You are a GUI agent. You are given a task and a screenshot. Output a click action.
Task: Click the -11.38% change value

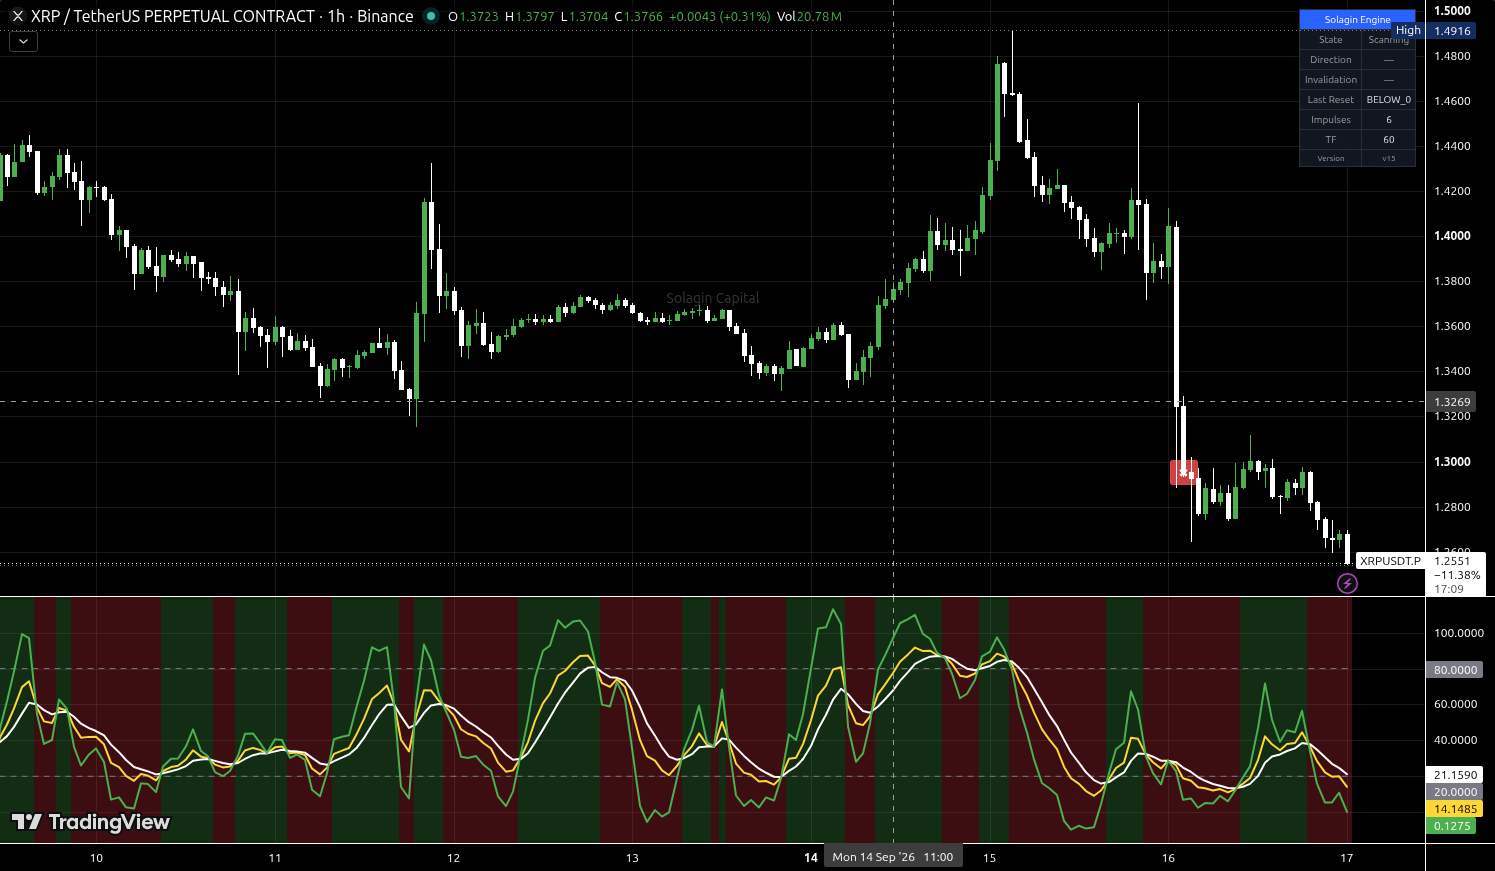click(1457, 575)
